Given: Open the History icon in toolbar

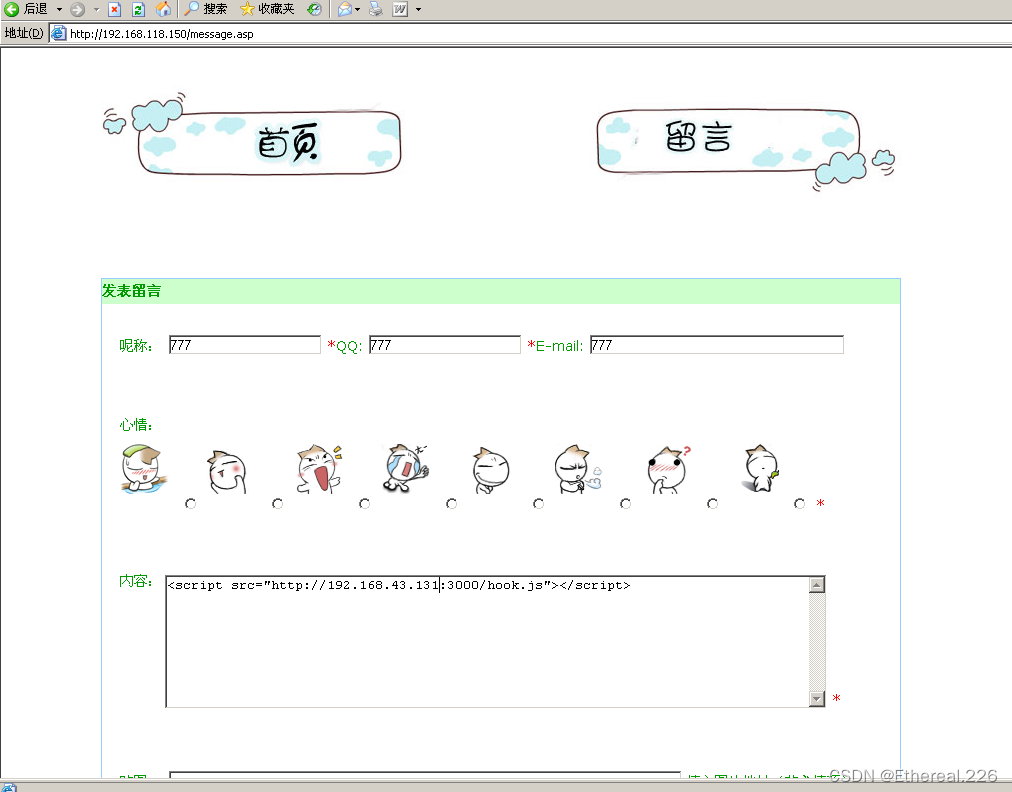Looking at the screenshot, I should tap(314, 9).
